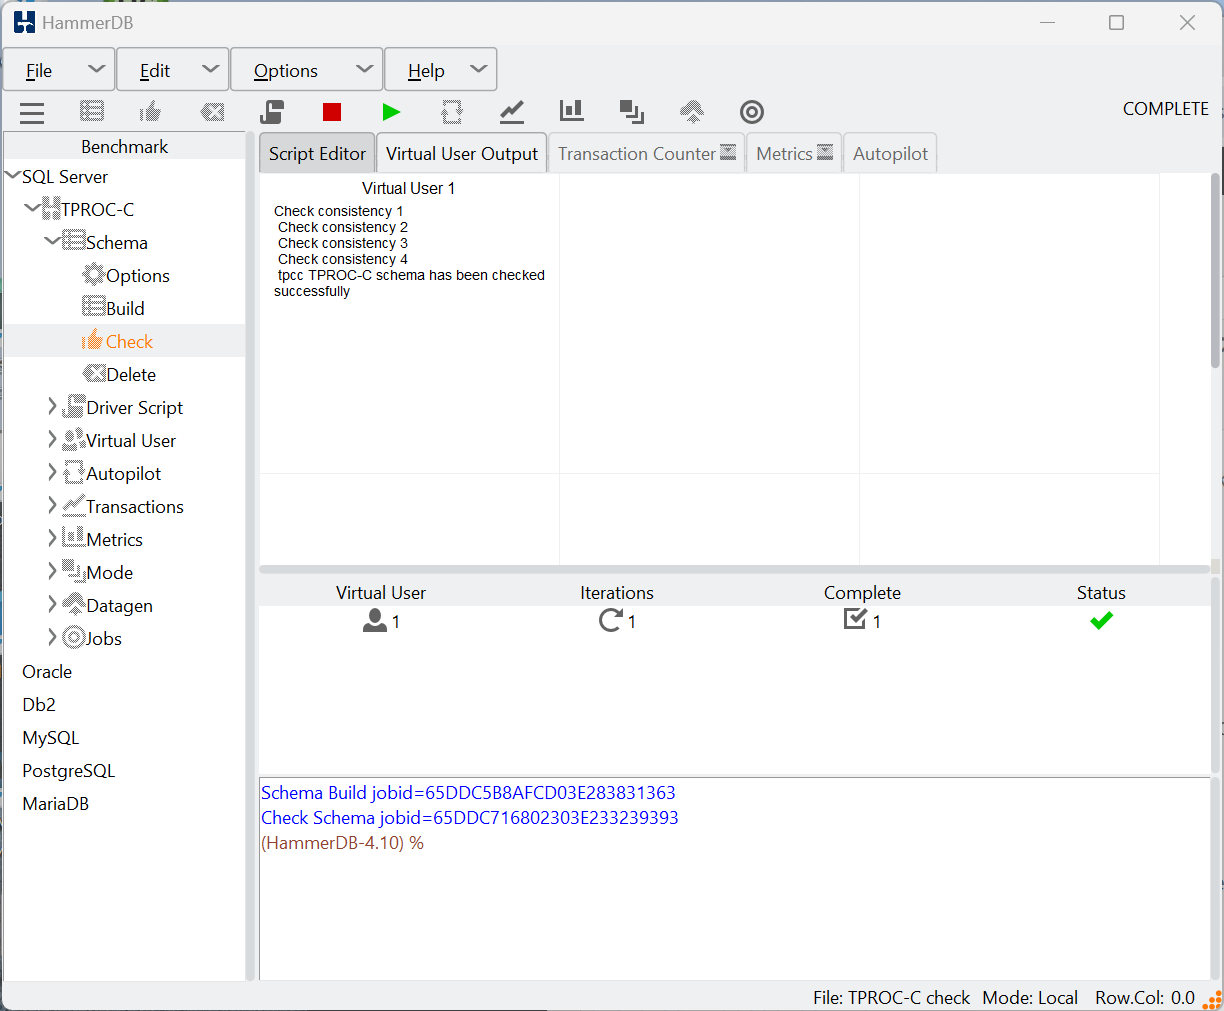The width and height of the screenshot is (1224, 1011).
Task: Open the transaction counter line chart icon
Action: click(x=512, y=111)
